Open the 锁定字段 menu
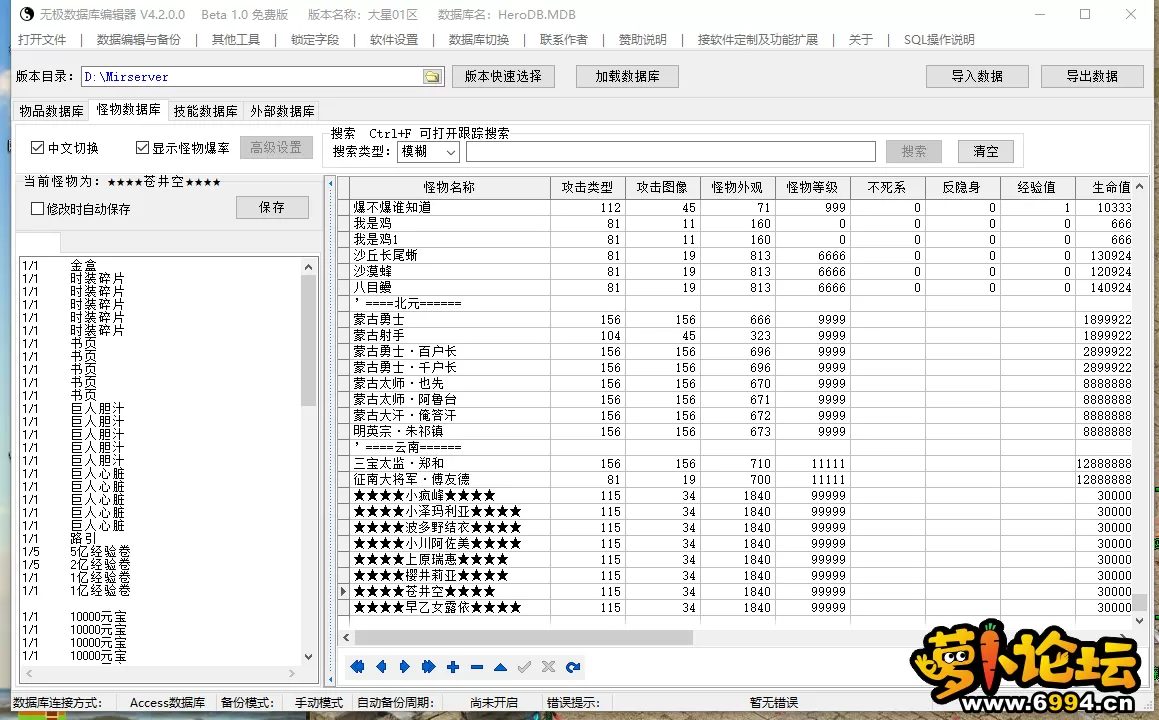This screenshot has width=1159, height=720. (315, 40)
